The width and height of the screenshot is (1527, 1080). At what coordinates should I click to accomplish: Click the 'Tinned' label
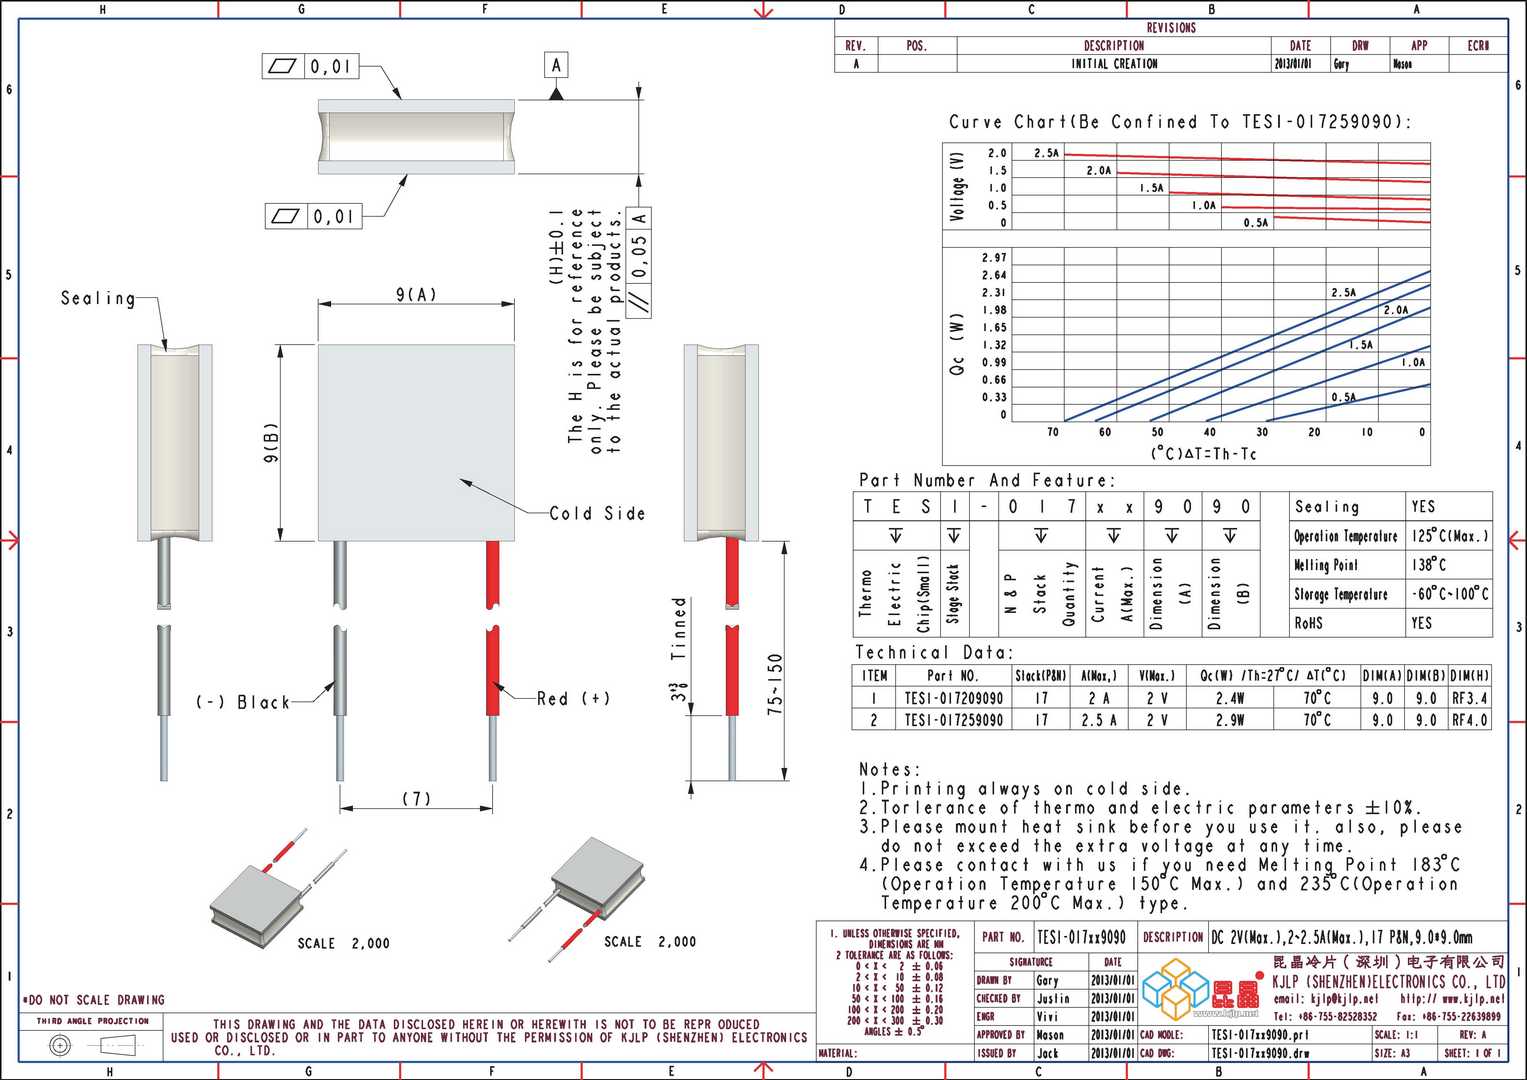(x=679, y=629)
